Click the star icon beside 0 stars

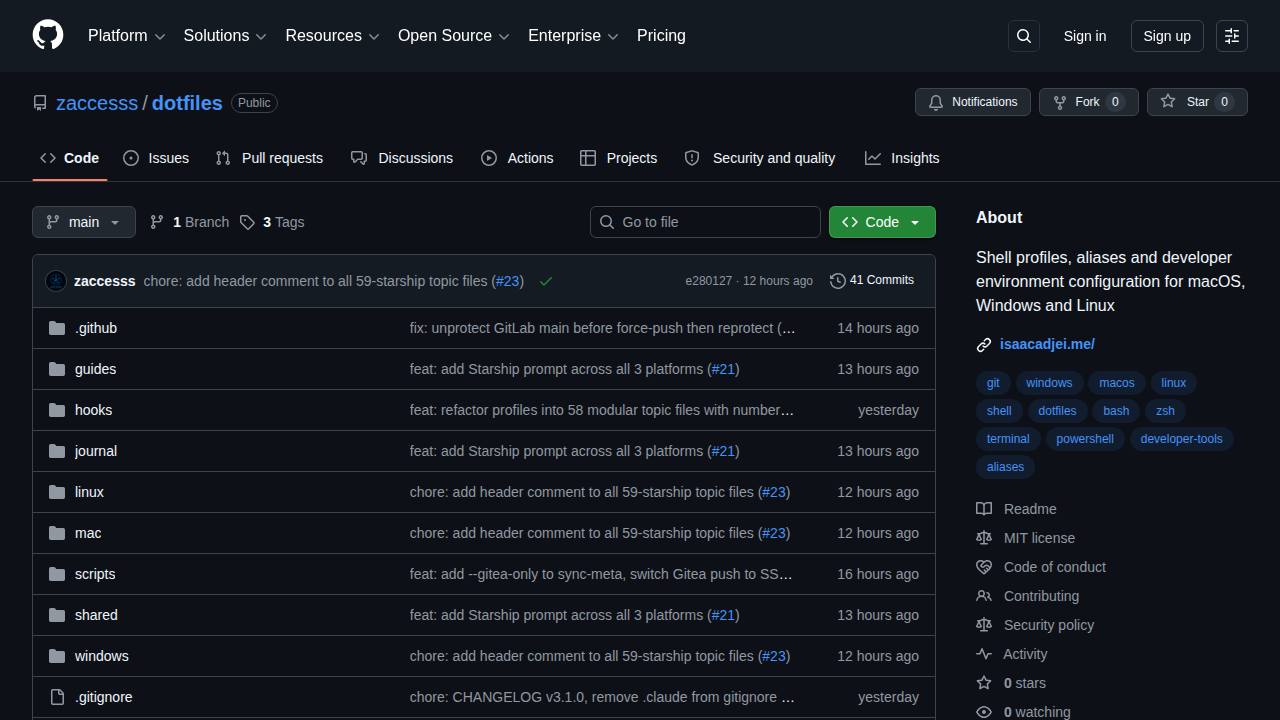pyautogui.click(x=984, y=683)
